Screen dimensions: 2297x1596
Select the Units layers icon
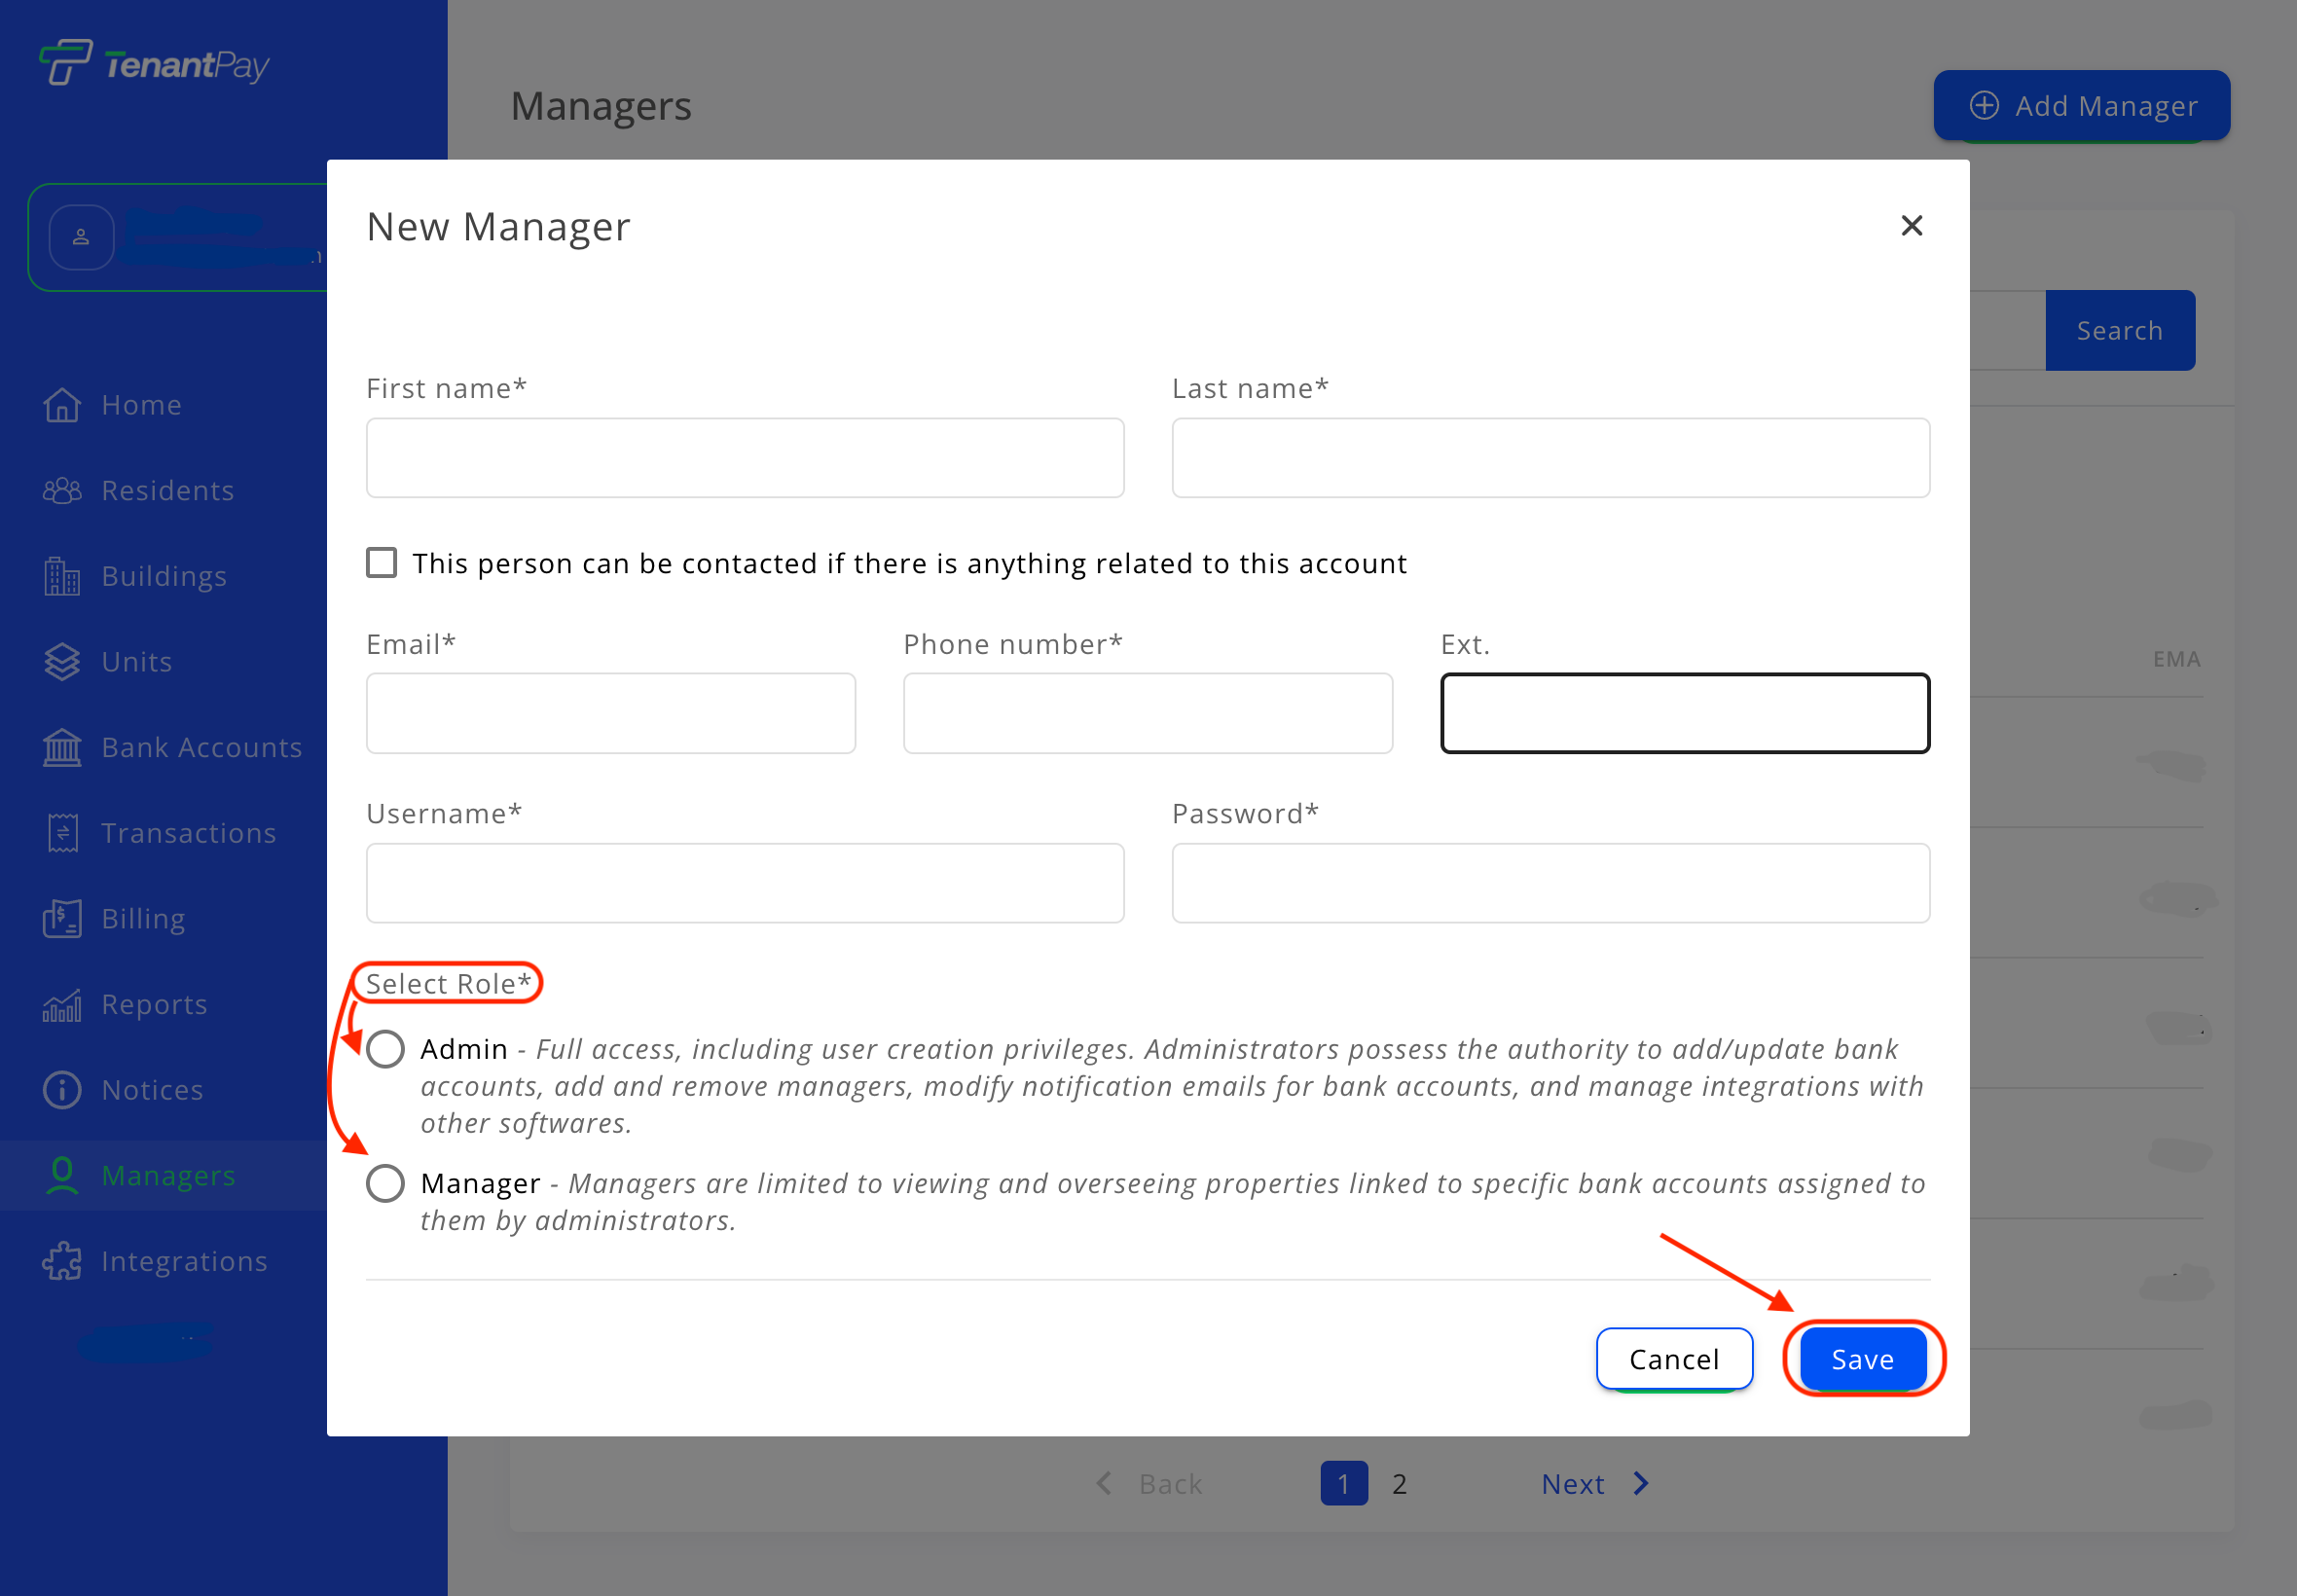point(62,662)
